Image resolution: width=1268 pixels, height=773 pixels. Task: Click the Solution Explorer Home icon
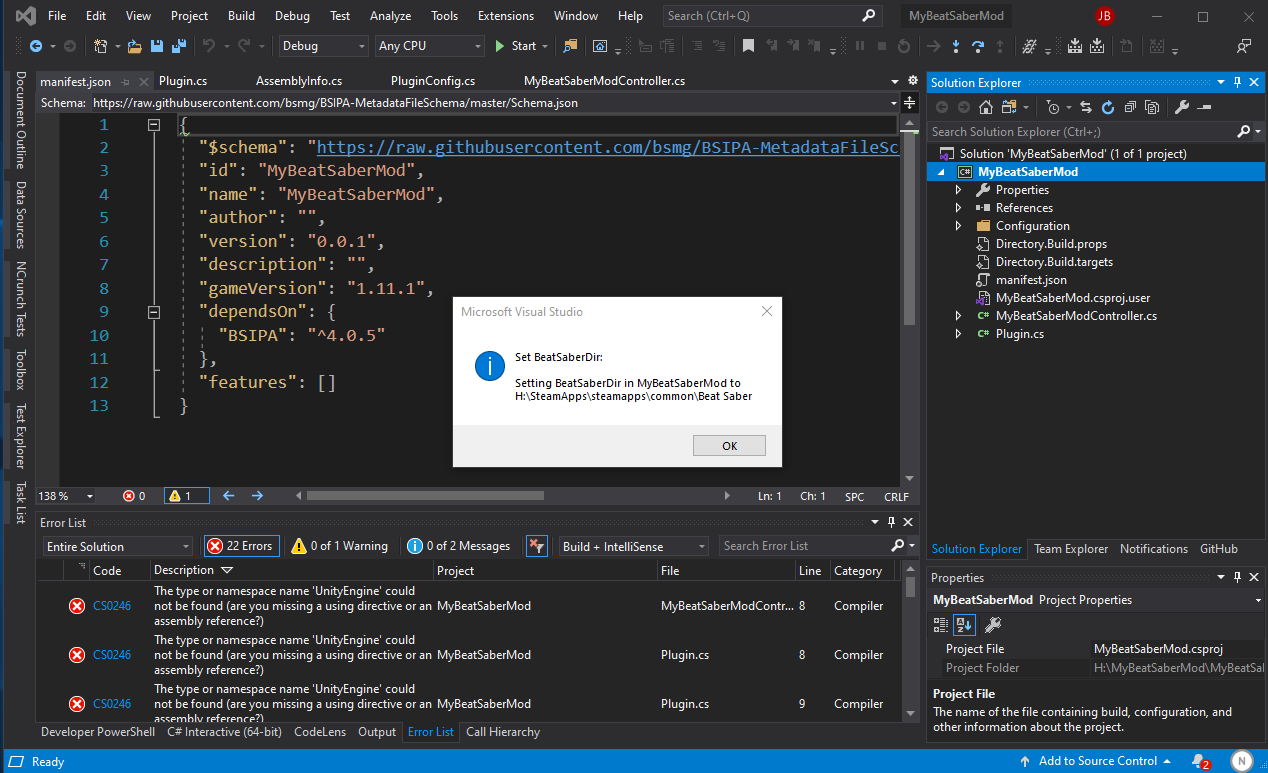click(986, 107)
